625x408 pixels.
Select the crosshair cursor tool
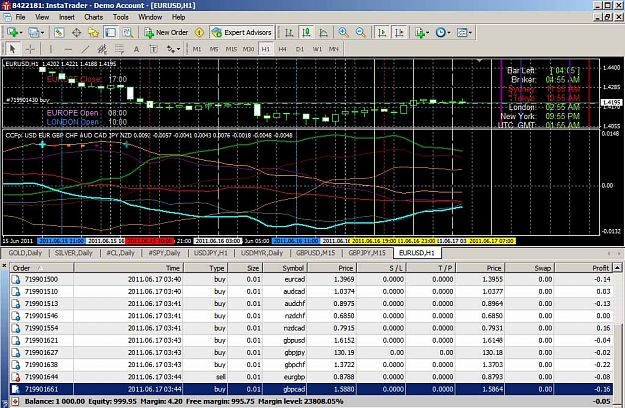30,49
